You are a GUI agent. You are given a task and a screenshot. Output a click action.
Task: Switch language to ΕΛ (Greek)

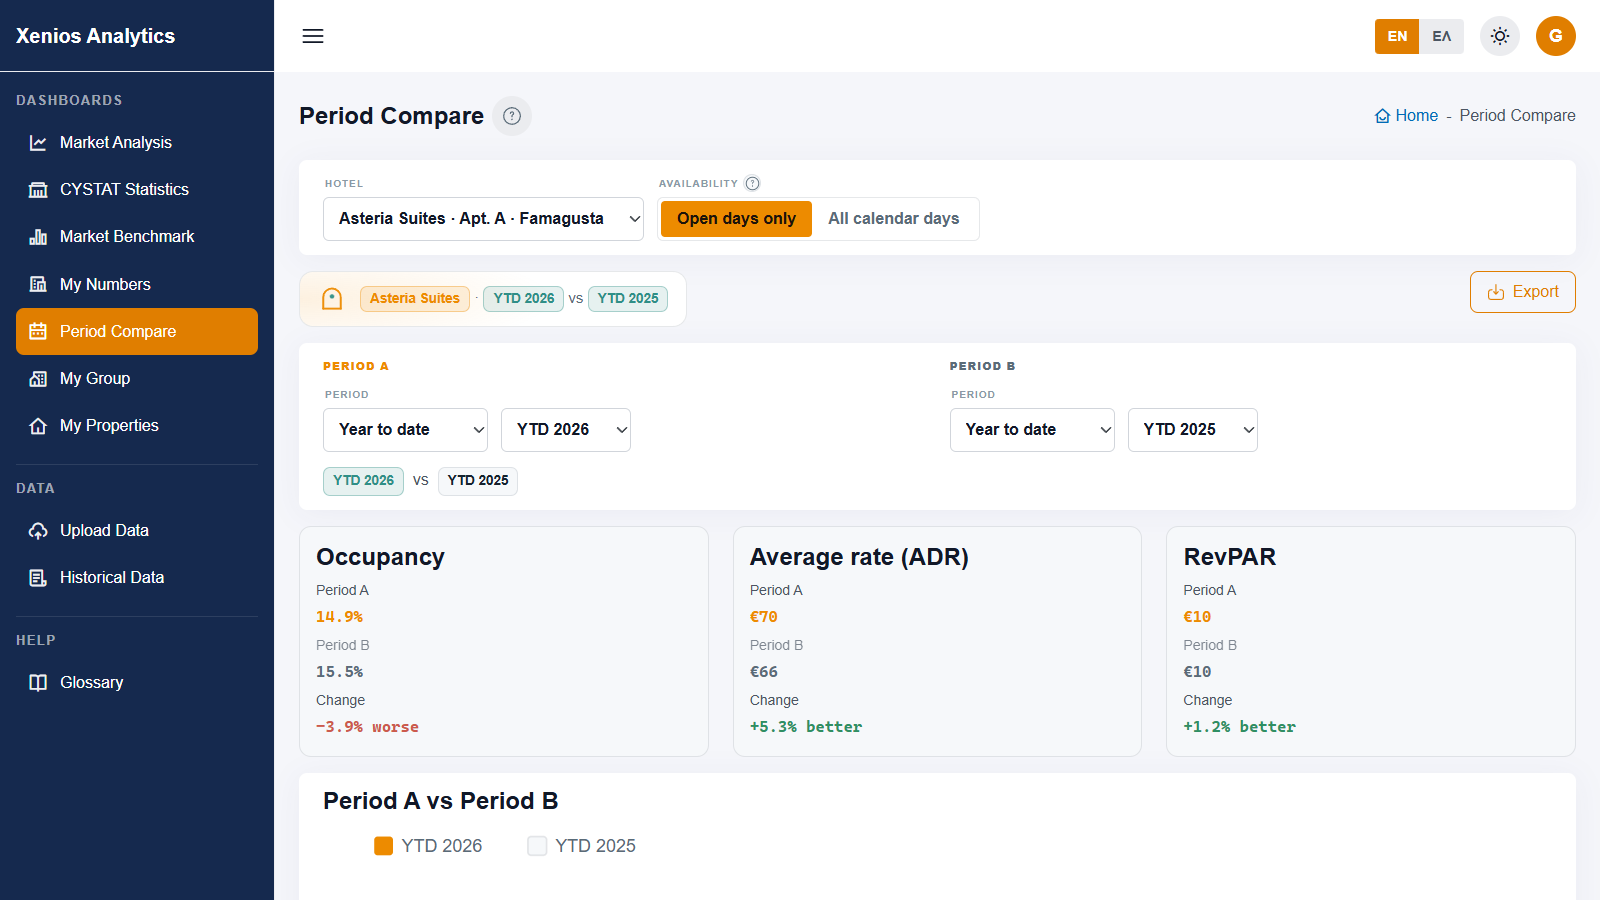1441,36
